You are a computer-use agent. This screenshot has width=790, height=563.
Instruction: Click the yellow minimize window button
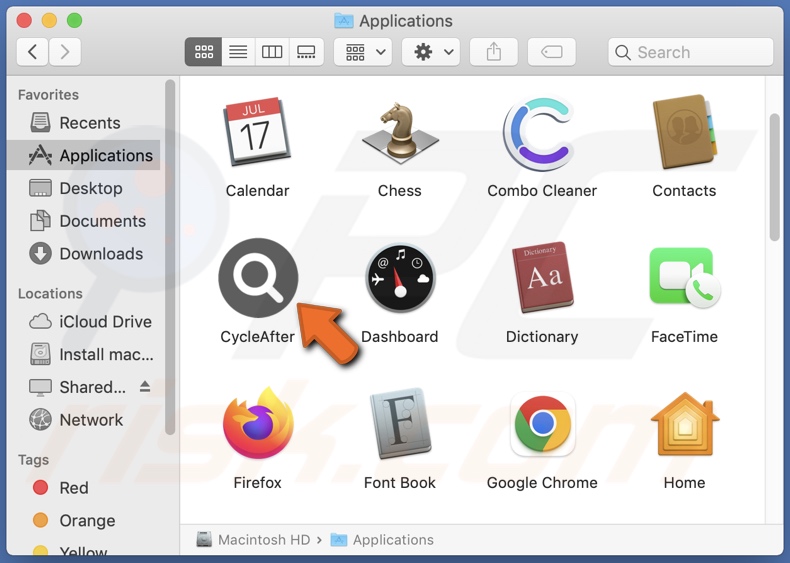coord(49,21)
